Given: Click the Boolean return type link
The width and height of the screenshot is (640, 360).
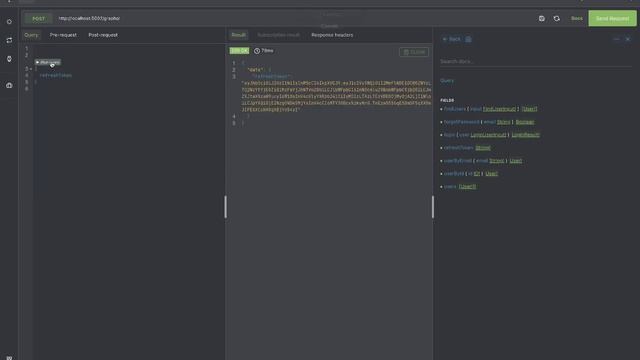Looking at the screenshot, I should pyautogui.click(x=525, y=122).
